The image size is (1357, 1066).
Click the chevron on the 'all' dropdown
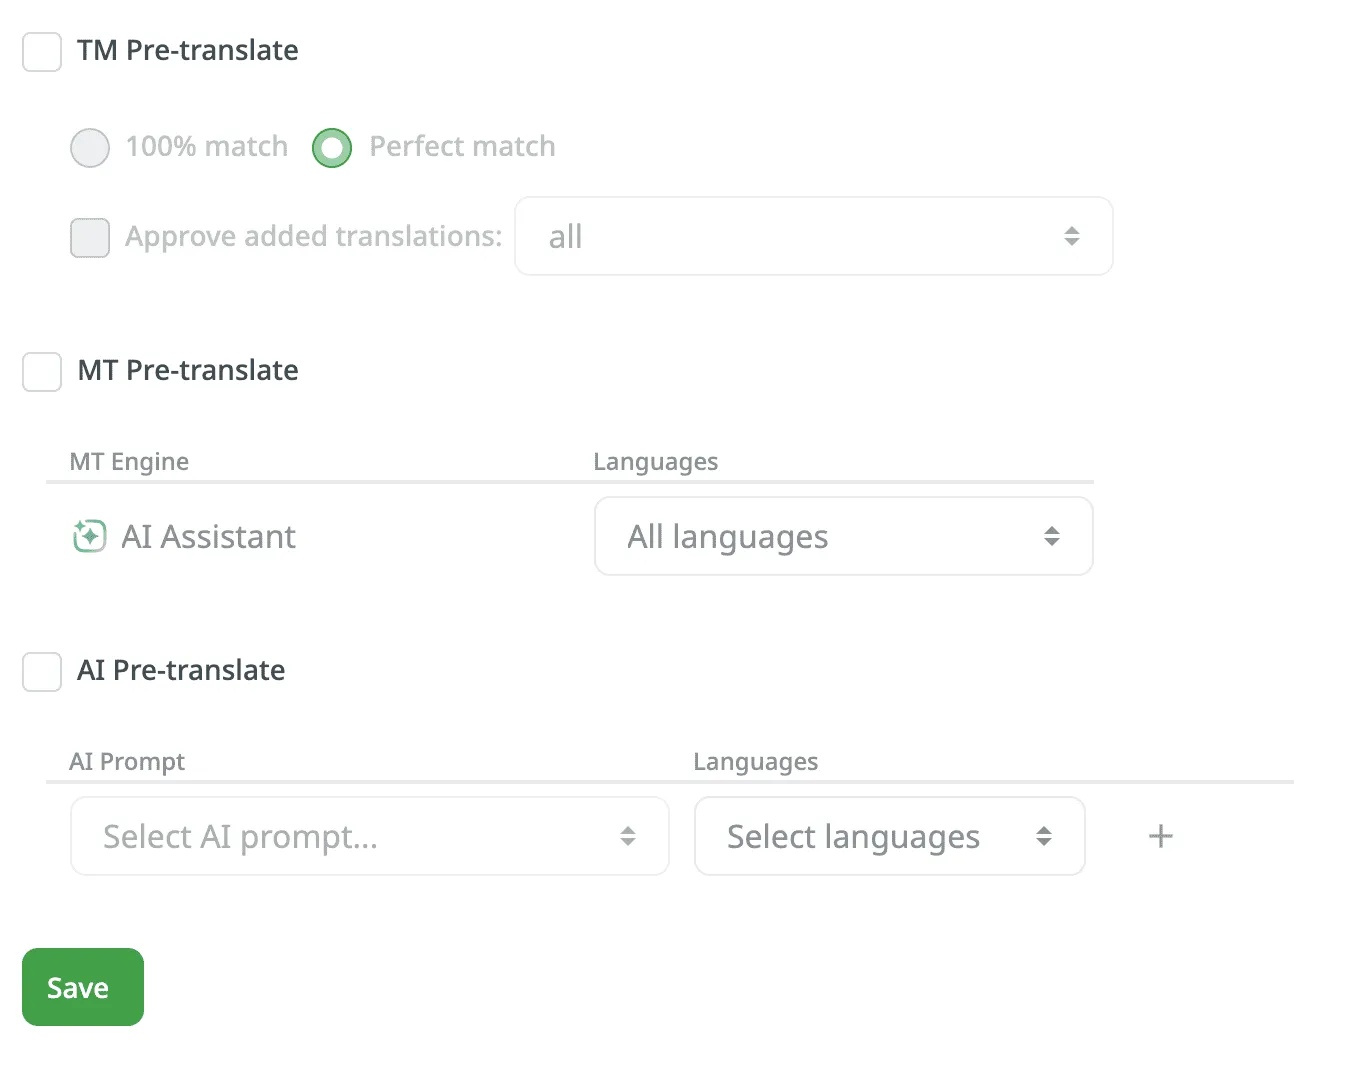pyautogui.click(x=1072, y=237)
